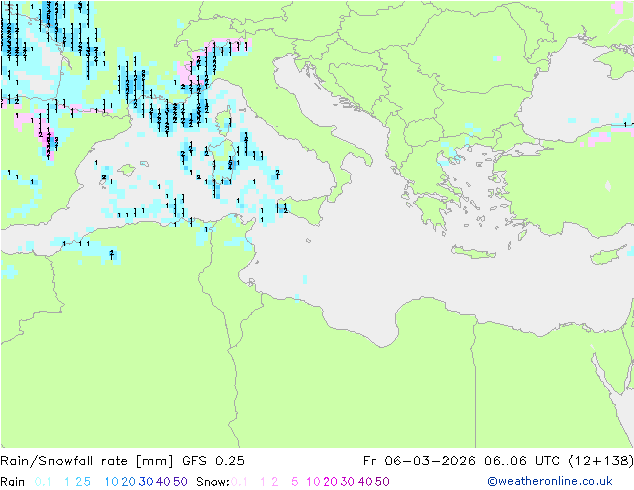The width and height of the screenshot is (634, 490).
Task: Click the "Fr 06-03-2026" date text
Action: [x=419, y=461]
